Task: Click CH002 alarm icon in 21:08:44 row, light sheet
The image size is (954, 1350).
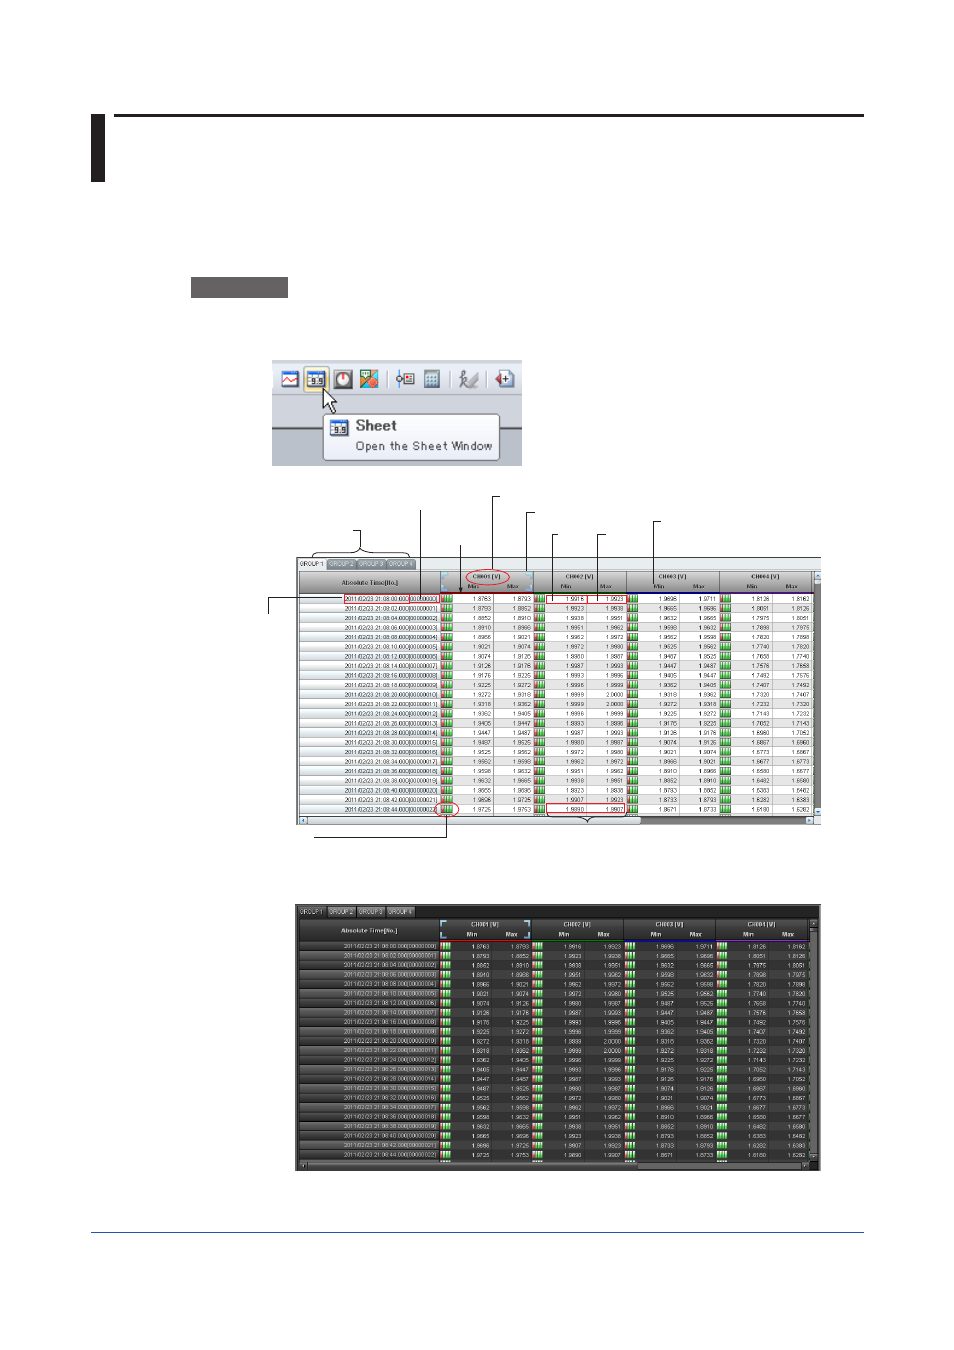Action: click(539, 809)
